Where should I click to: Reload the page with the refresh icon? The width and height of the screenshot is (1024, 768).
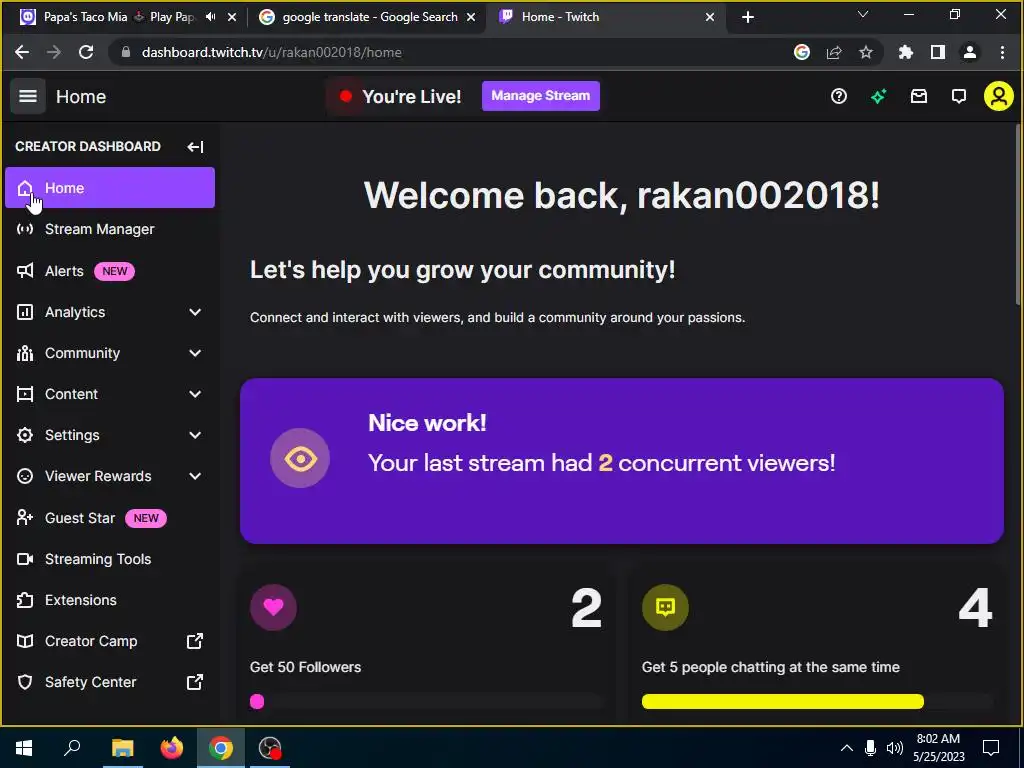(86, 52)
